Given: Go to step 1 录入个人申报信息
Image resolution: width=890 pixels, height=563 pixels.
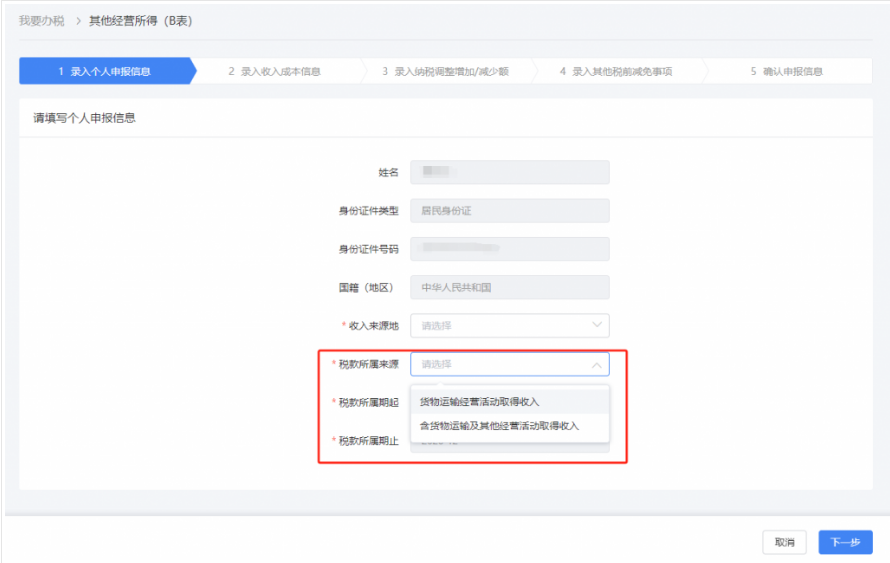Looking at the screenshot, I should [x=105, y=72].
